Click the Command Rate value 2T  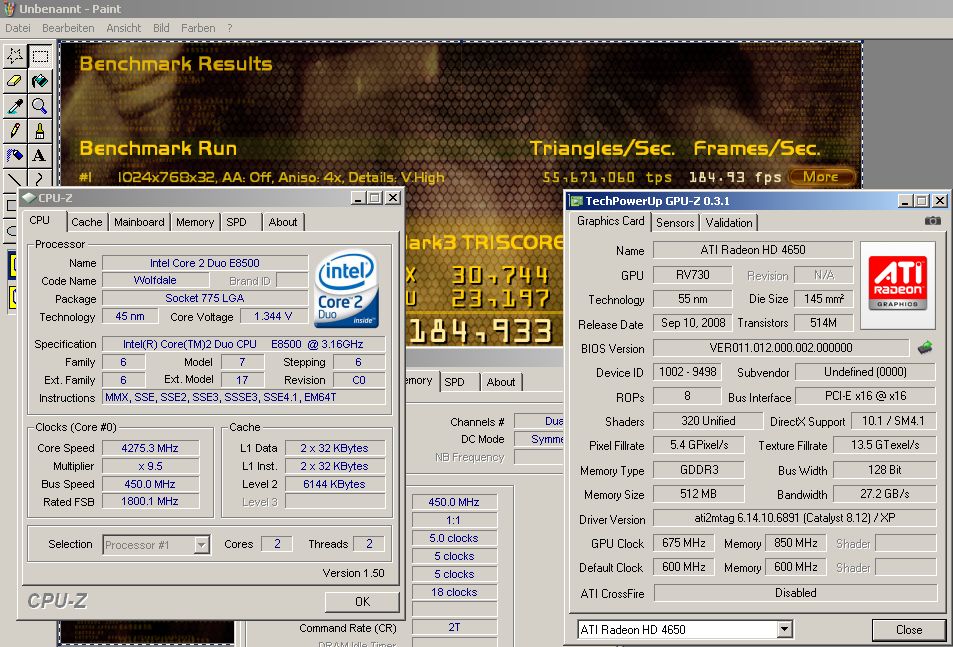click(454, 627)
